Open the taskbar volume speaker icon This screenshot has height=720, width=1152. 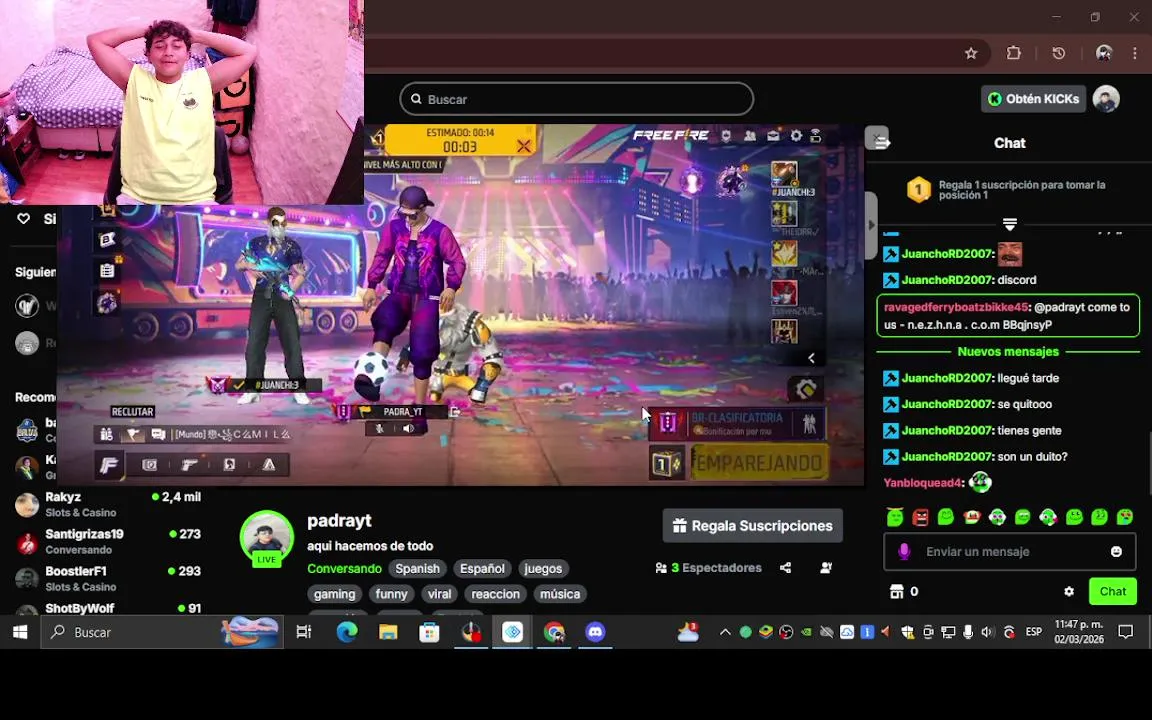(x=987, y=632)
